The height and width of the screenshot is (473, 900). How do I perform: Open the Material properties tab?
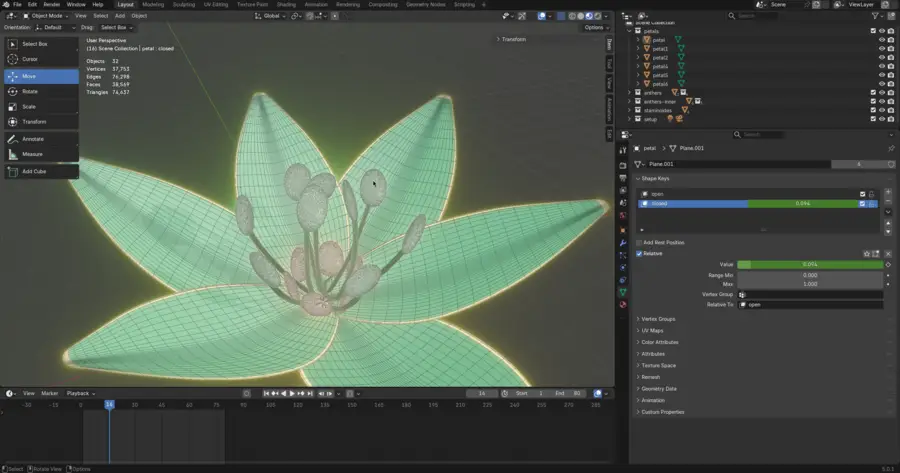click(623, 305)
